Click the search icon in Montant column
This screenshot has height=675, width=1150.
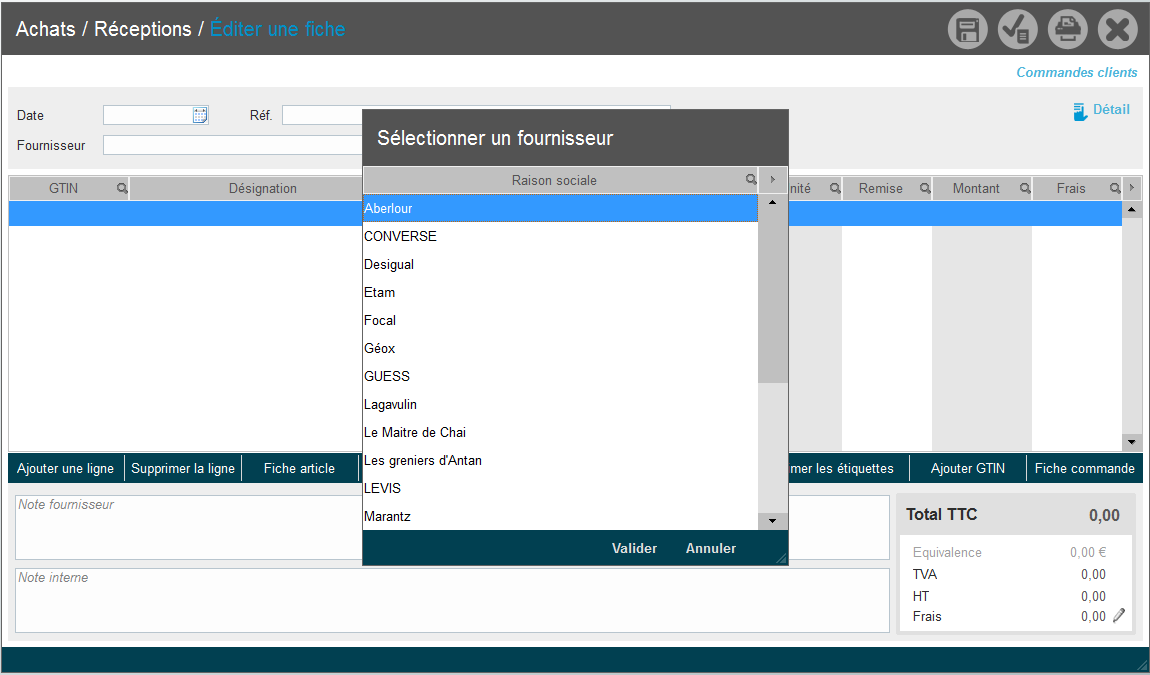(x=1025, y=189)
